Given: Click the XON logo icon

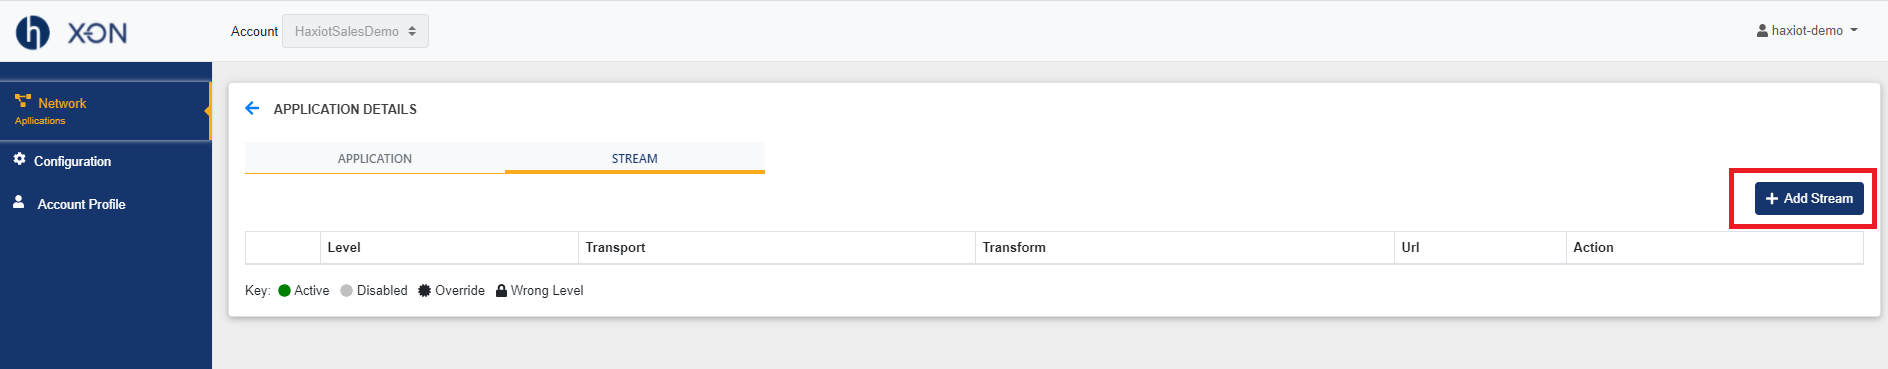Looking at the screenshot, I should pyautogui.click(x=33, y=32).
